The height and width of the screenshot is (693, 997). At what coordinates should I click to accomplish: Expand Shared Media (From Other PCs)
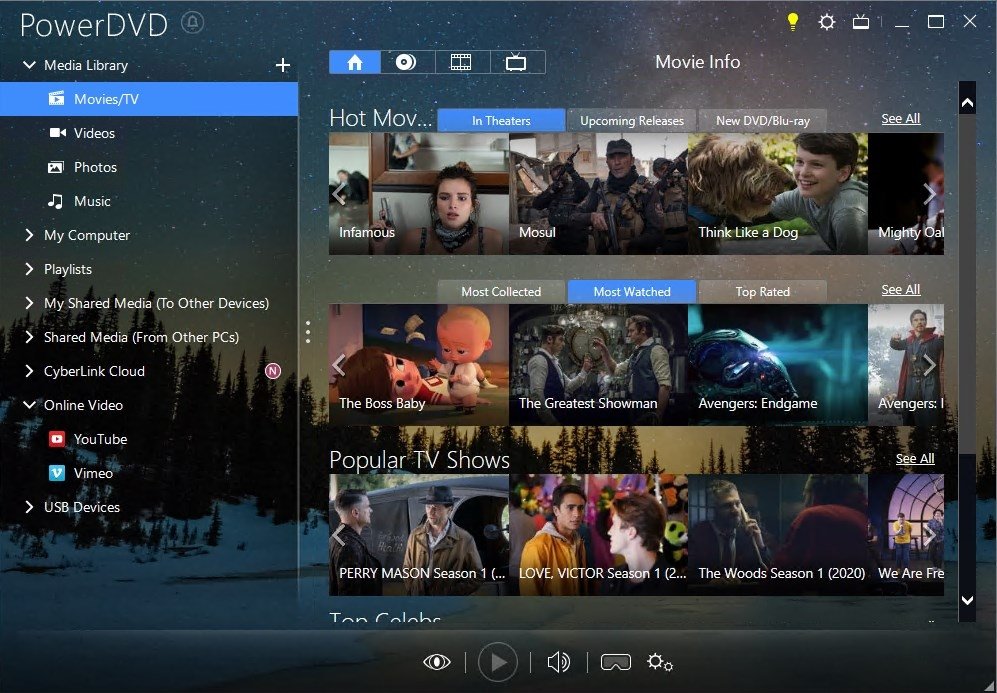point(29,337)
